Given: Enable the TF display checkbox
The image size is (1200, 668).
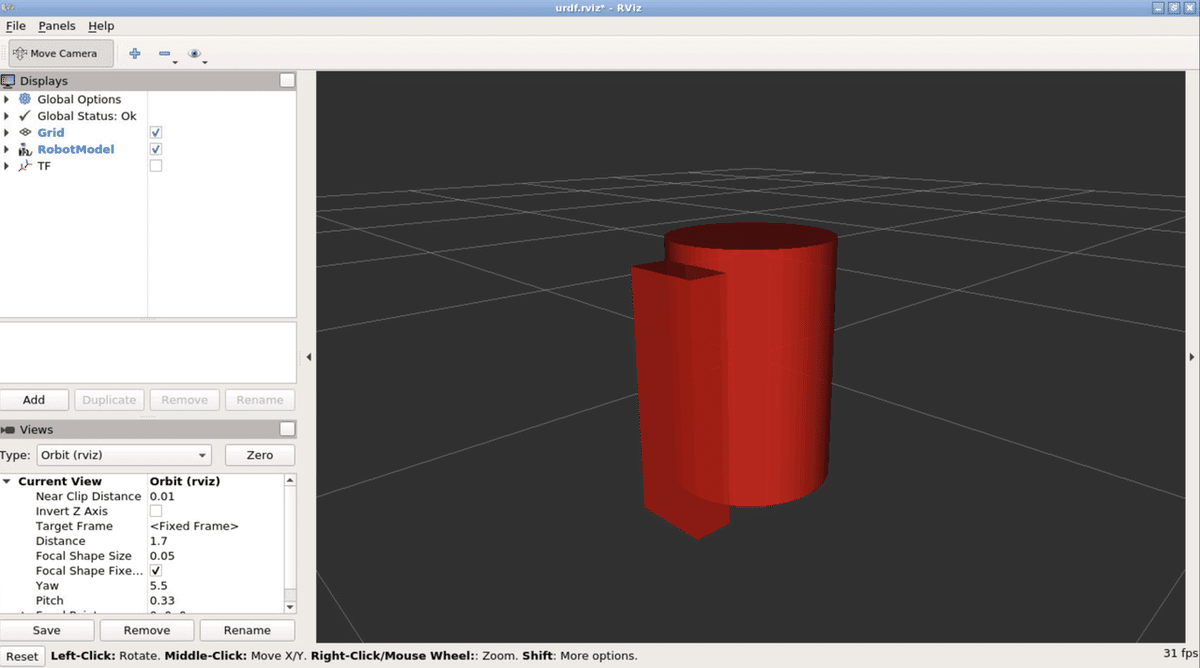Looking at the screenshot, I should point(156,166).
